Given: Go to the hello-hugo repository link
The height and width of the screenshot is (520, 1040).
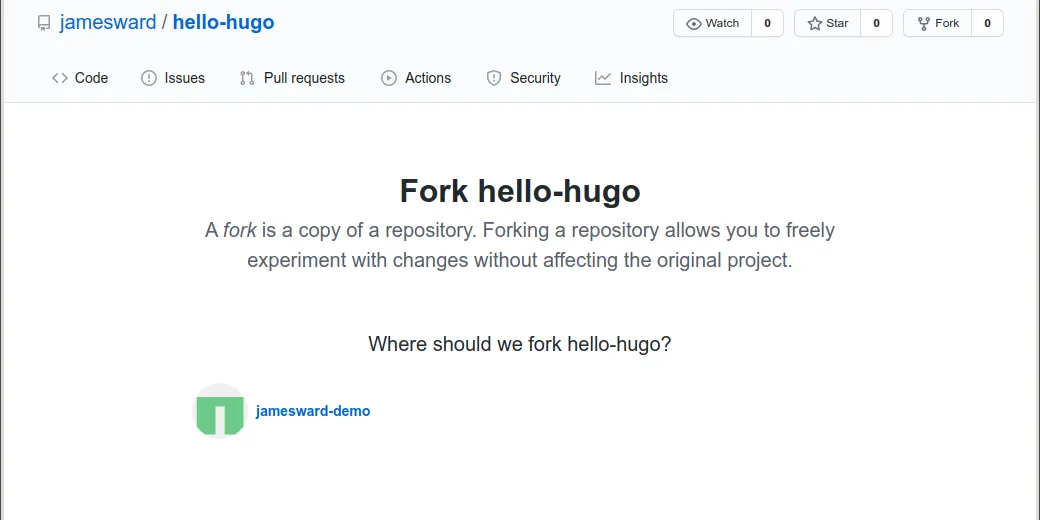Looking at the screenshot, I should pyautogui.click(x=224, y=23).
